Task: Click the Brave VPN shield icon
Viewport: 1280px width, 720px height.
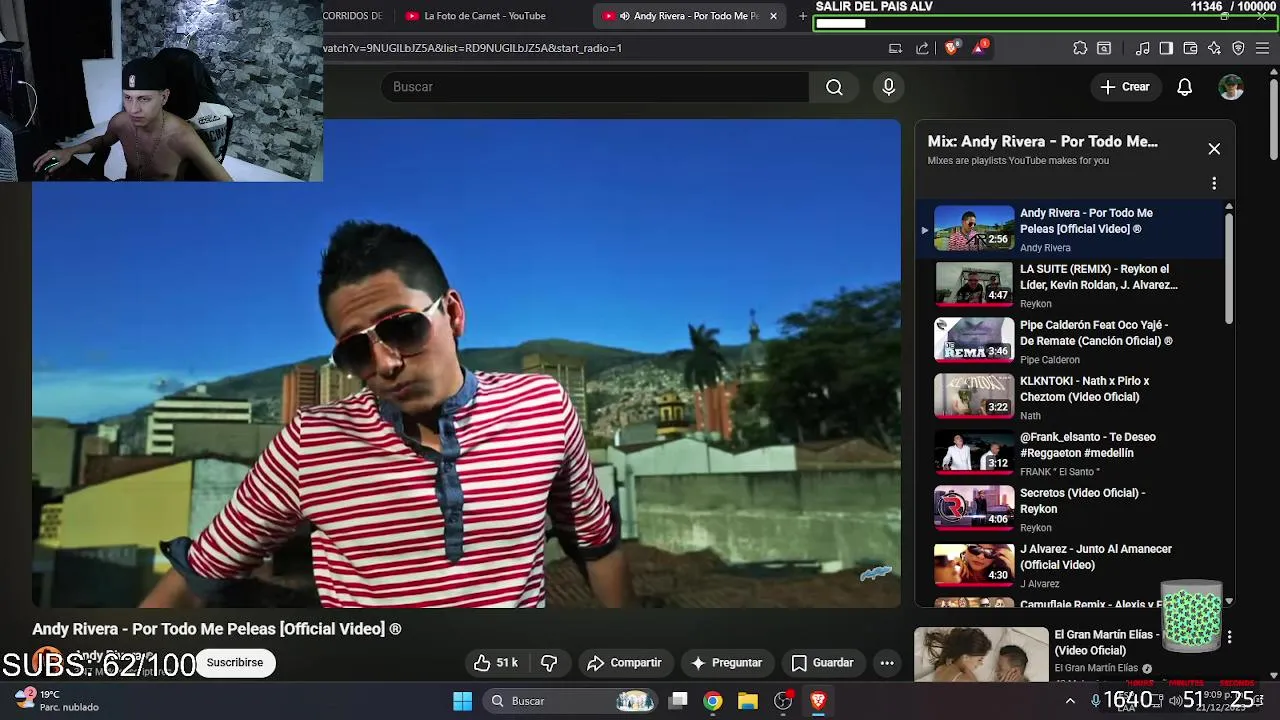Action: point(1238,48)
